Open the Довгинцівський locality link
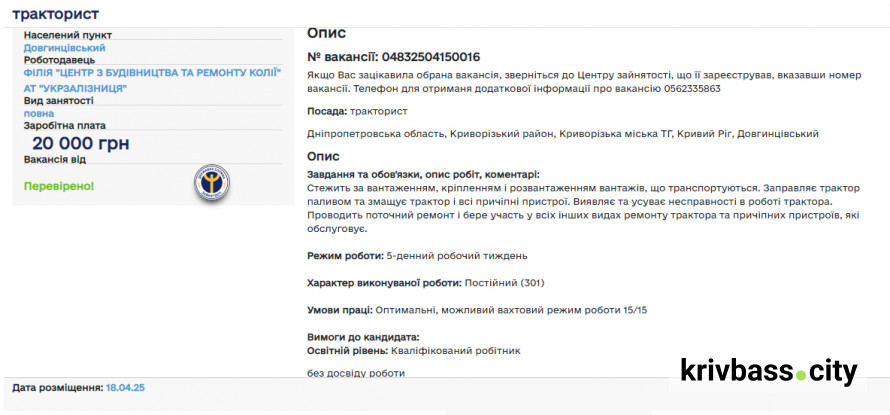Image resolution: width=890 pixels, height=415 pixels. pos(64,47)
